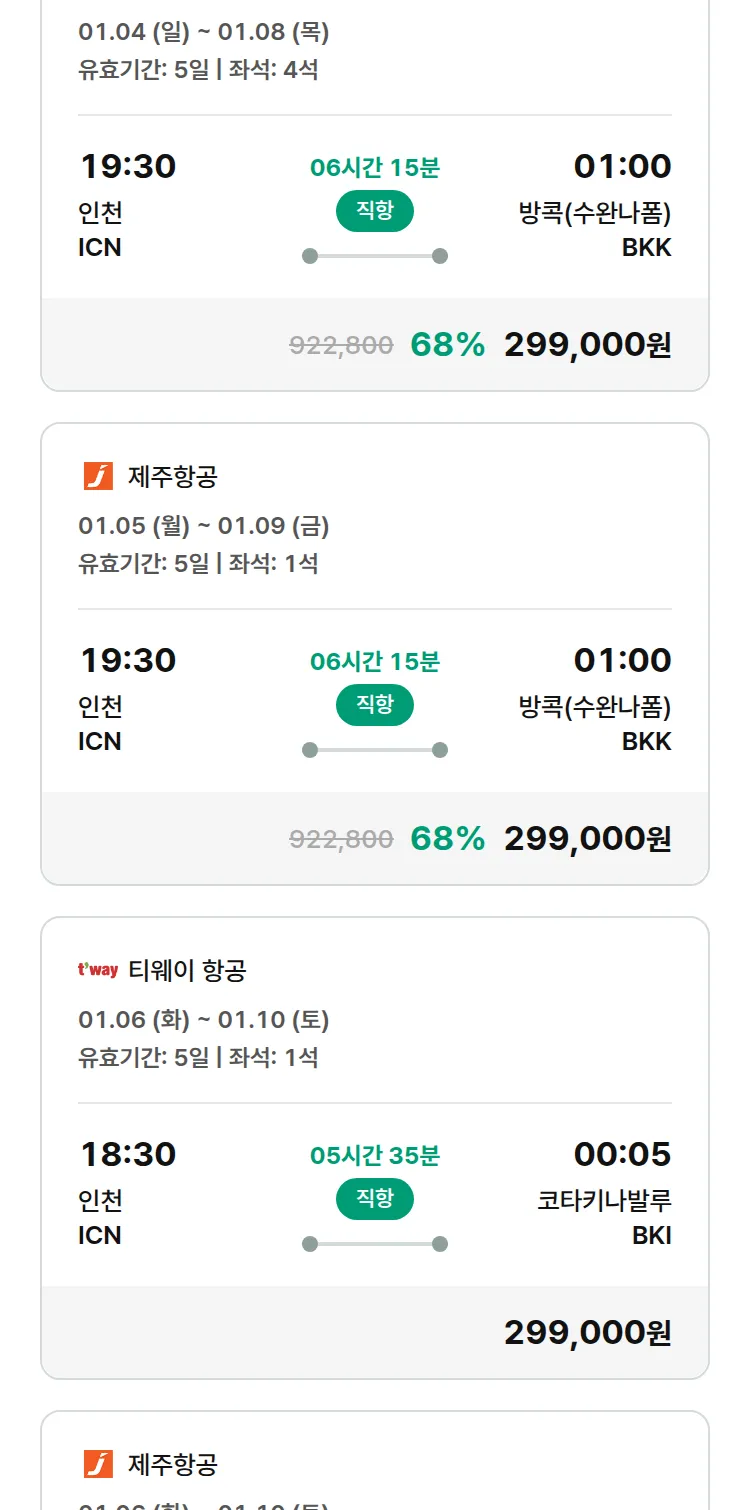Tap the 직항 badge on the 01.04 flight
Screen dimensions: 750x1510
tap(375, 211)
